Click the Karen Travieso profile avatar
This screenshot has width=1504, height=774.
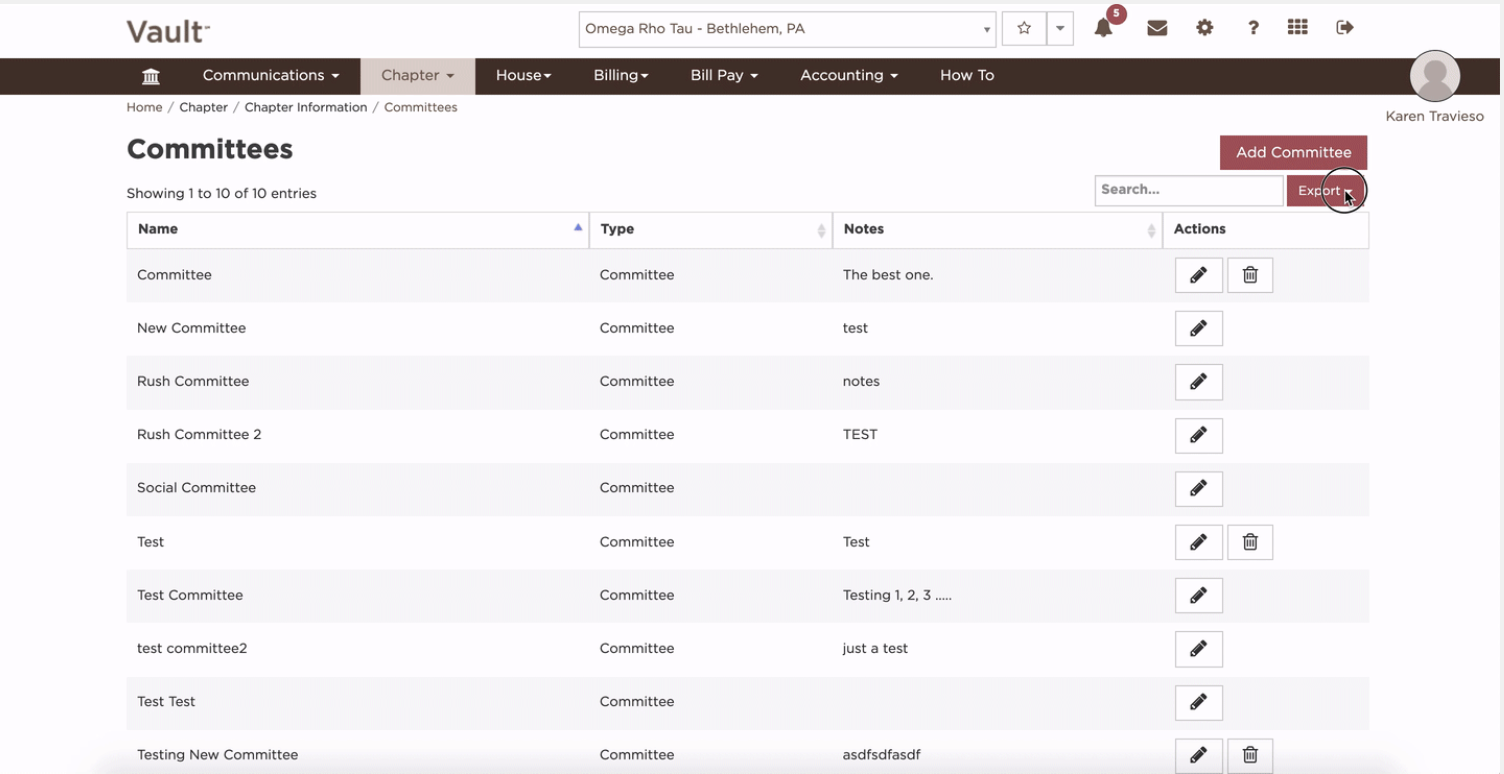[1435, 76]
